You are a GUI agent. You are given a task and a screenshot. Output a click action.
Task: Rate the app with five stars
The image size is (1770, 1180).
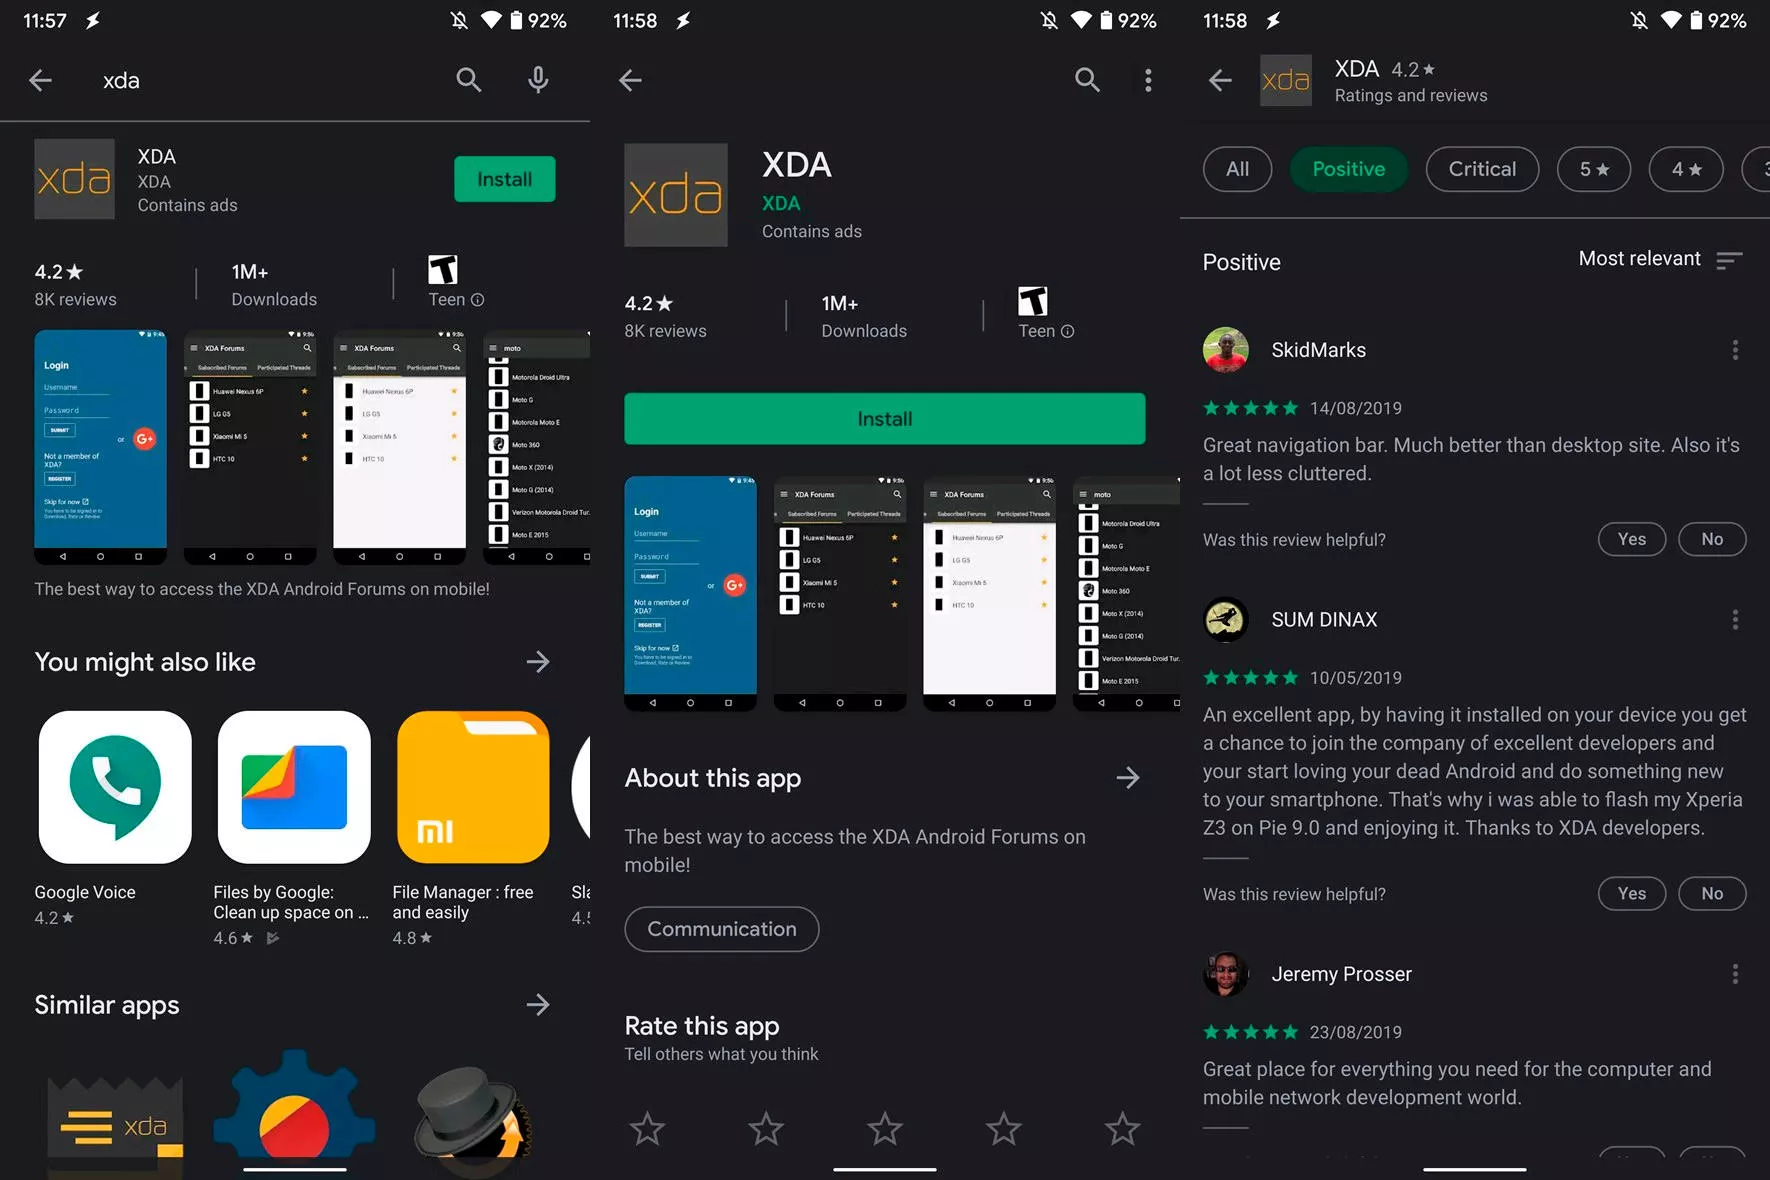1122,1129
